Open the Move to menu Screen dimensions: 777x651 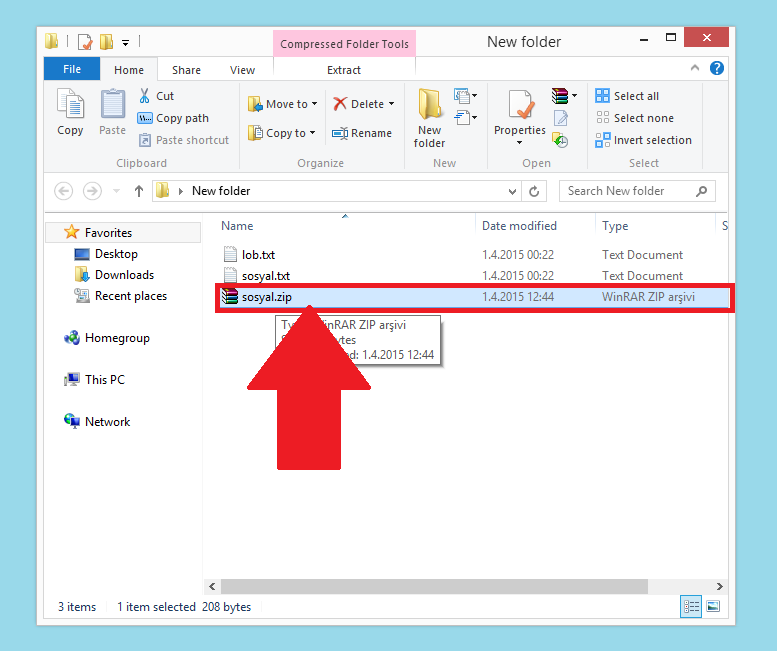282,104
